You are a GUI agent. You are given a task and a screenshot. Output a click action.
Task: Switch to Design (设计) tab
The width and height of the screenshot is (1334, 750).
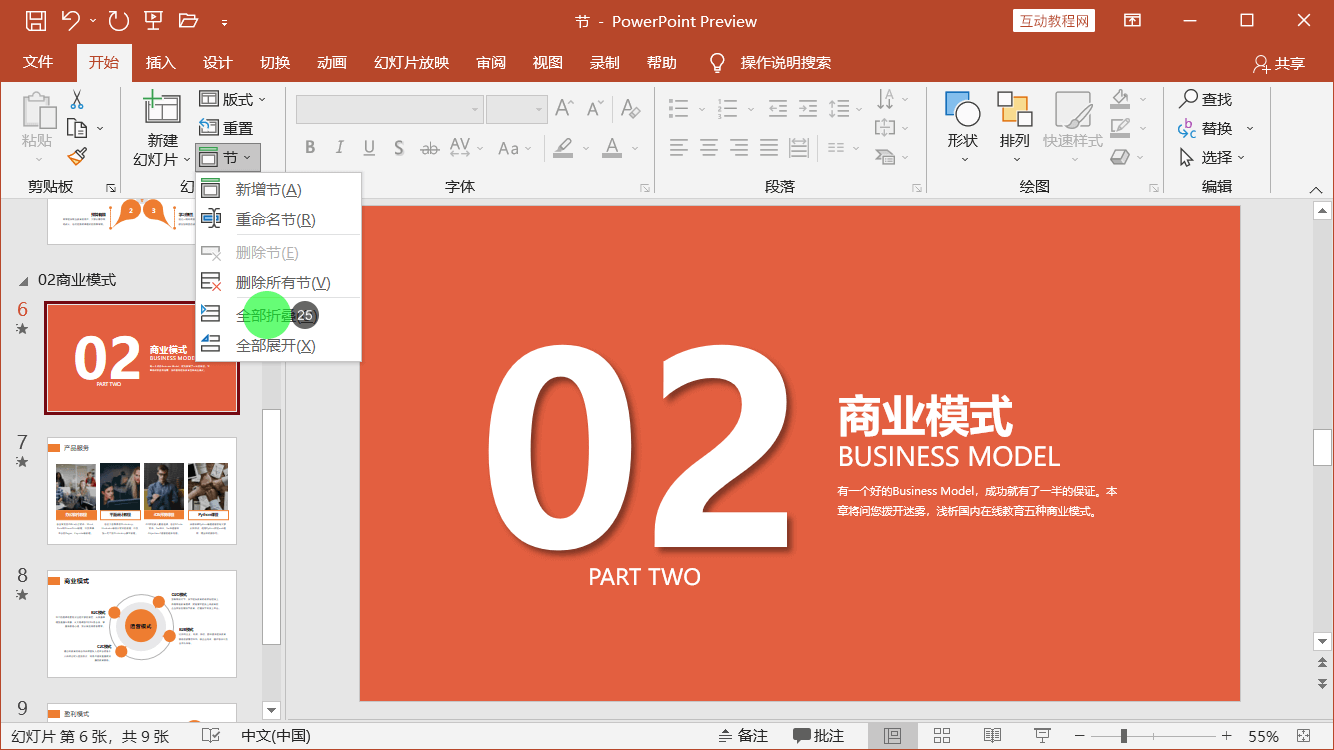coord(217,62)
